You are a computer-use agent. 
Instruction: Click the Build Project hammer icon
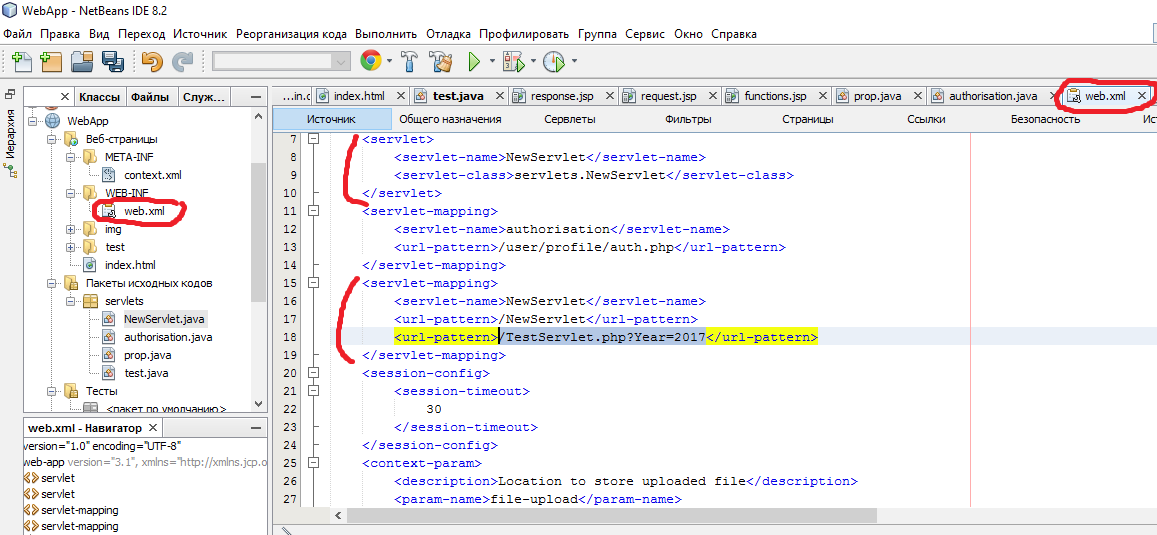410,61
